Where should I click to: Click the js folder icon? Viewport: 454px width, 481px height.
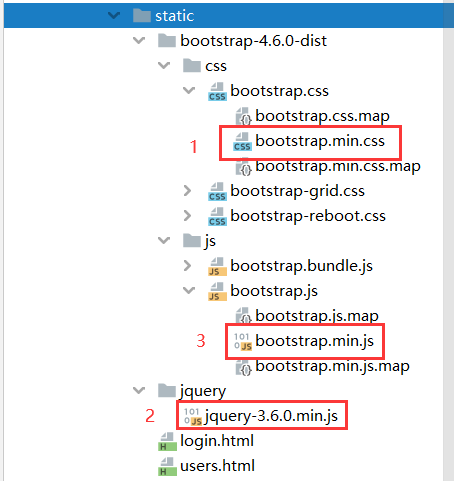point(192,240)
